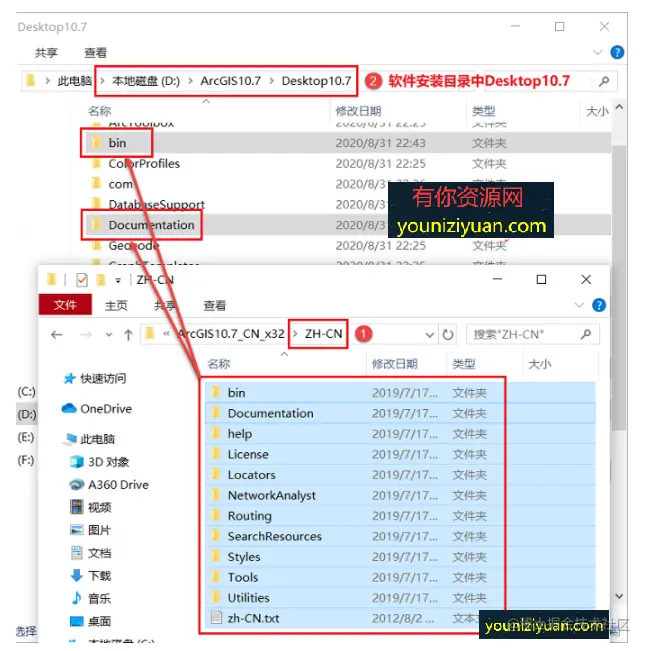Open the 文件 tab in ZH-CN window
The width and height of the screenshot is (648, 651).
tap(65, 305)
